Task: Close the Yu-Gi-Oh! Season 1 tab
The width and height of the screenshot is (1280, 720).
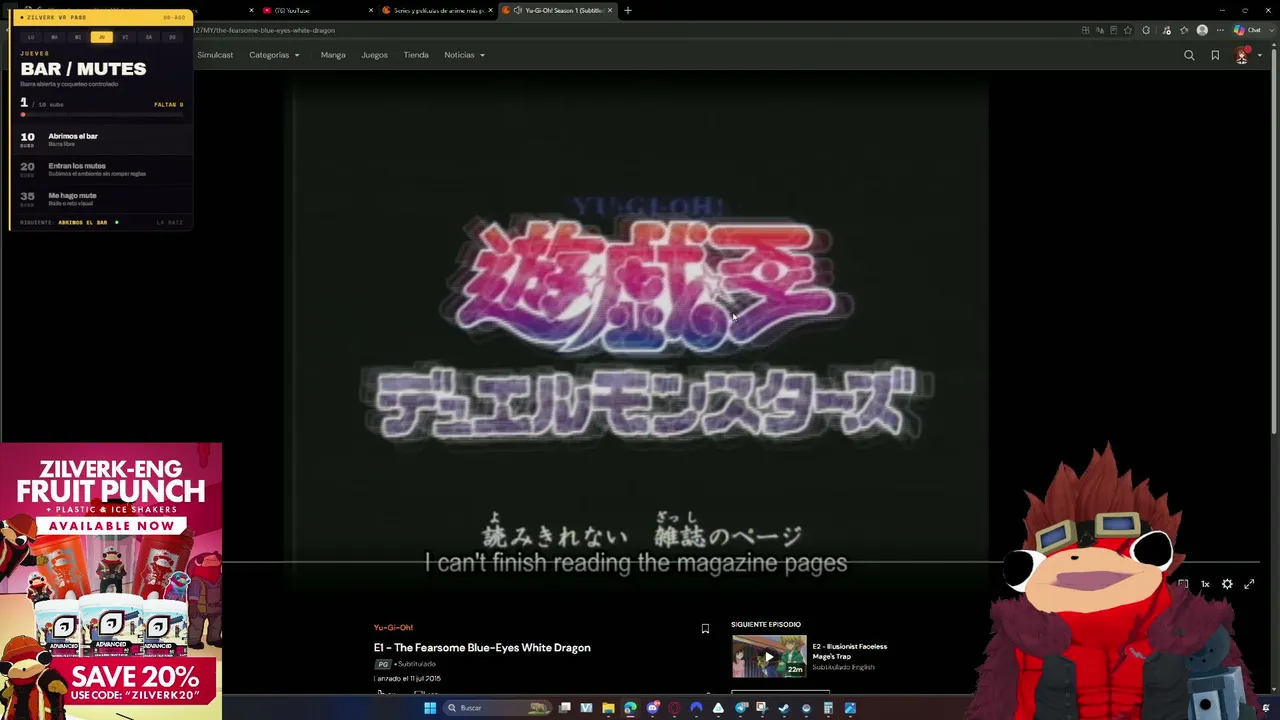Action: (x=610, y=10)
